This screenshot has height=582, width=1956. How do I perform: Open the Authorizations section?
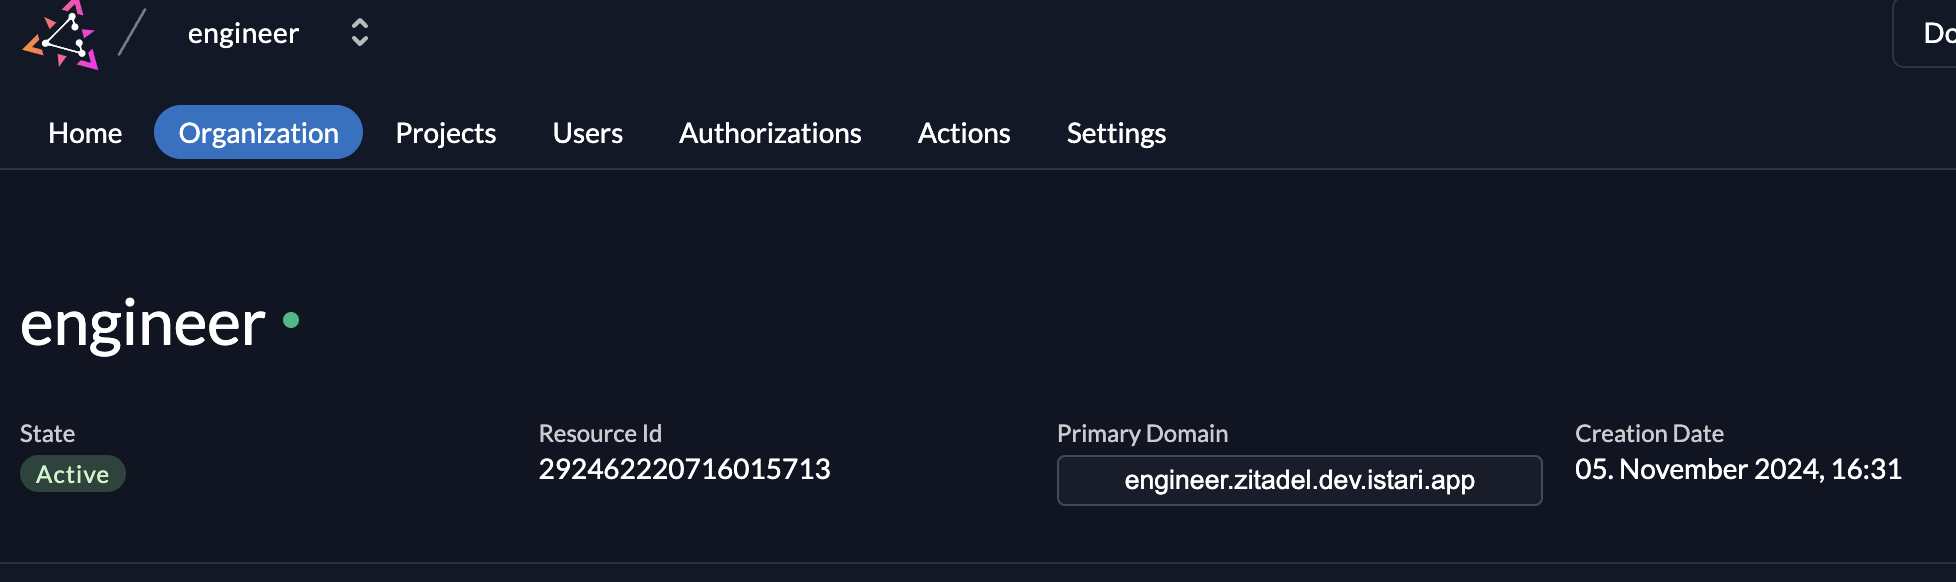tap(770, 132)
